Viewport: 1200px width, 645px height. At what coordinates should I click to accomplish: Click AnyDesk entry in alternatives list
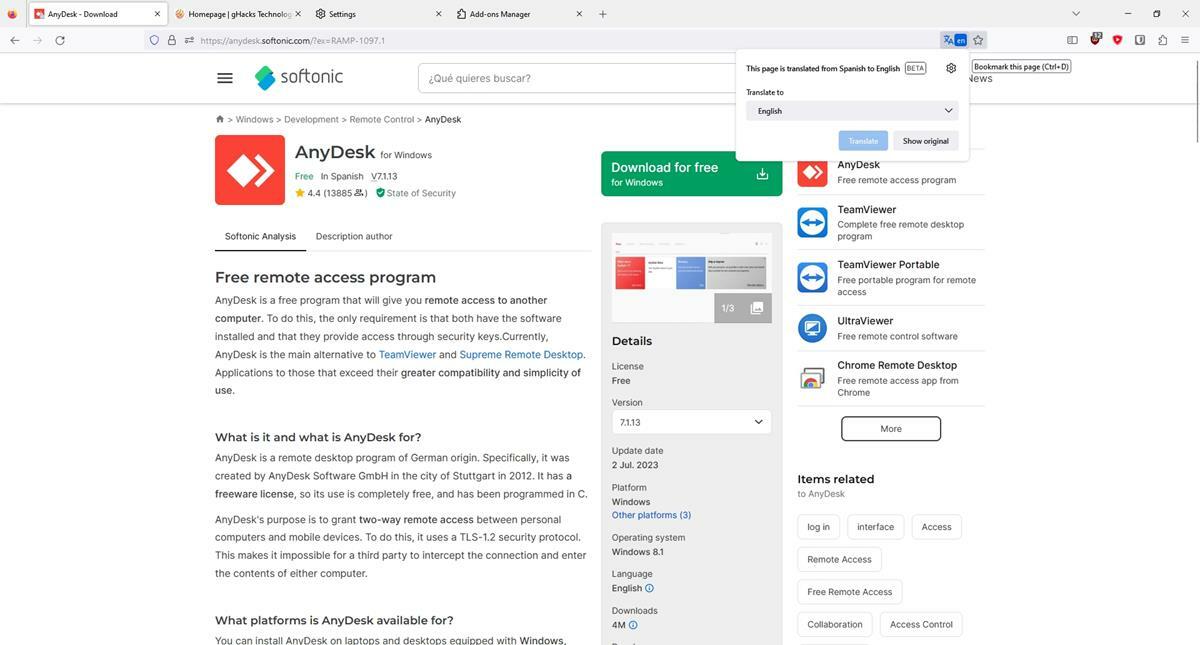[x=890, y=172]
